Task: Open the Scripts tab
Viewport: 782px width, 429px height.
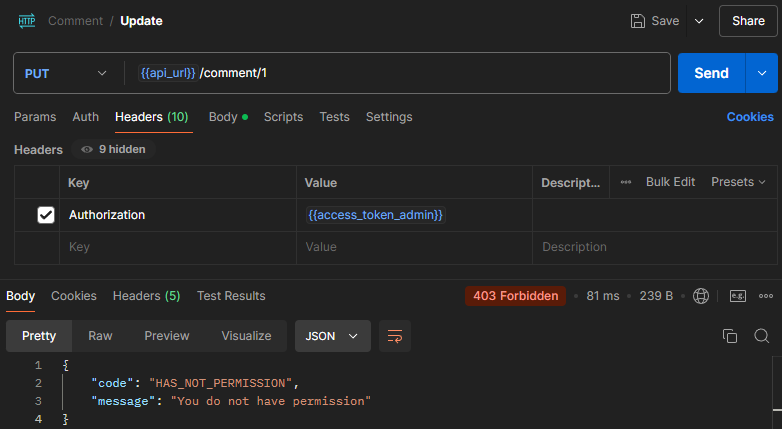Action: [x=283, y=117]
